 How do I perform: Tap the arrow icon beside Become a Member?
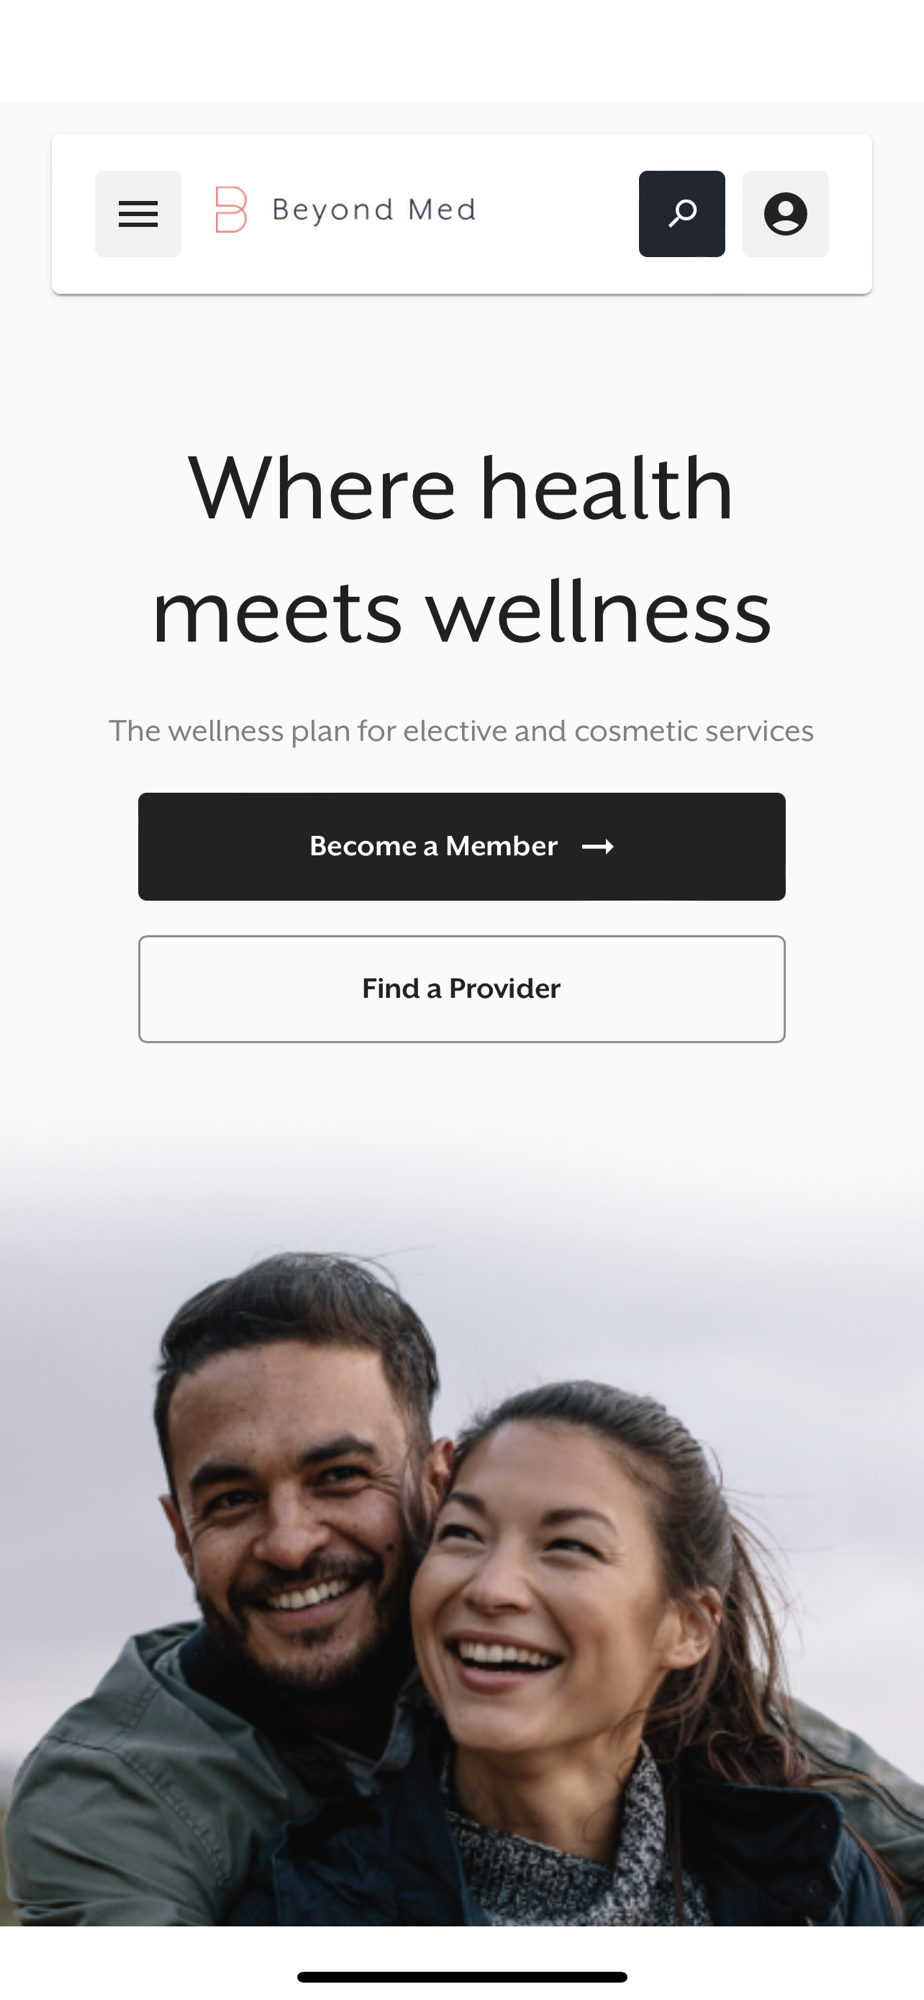coord(598,847)
